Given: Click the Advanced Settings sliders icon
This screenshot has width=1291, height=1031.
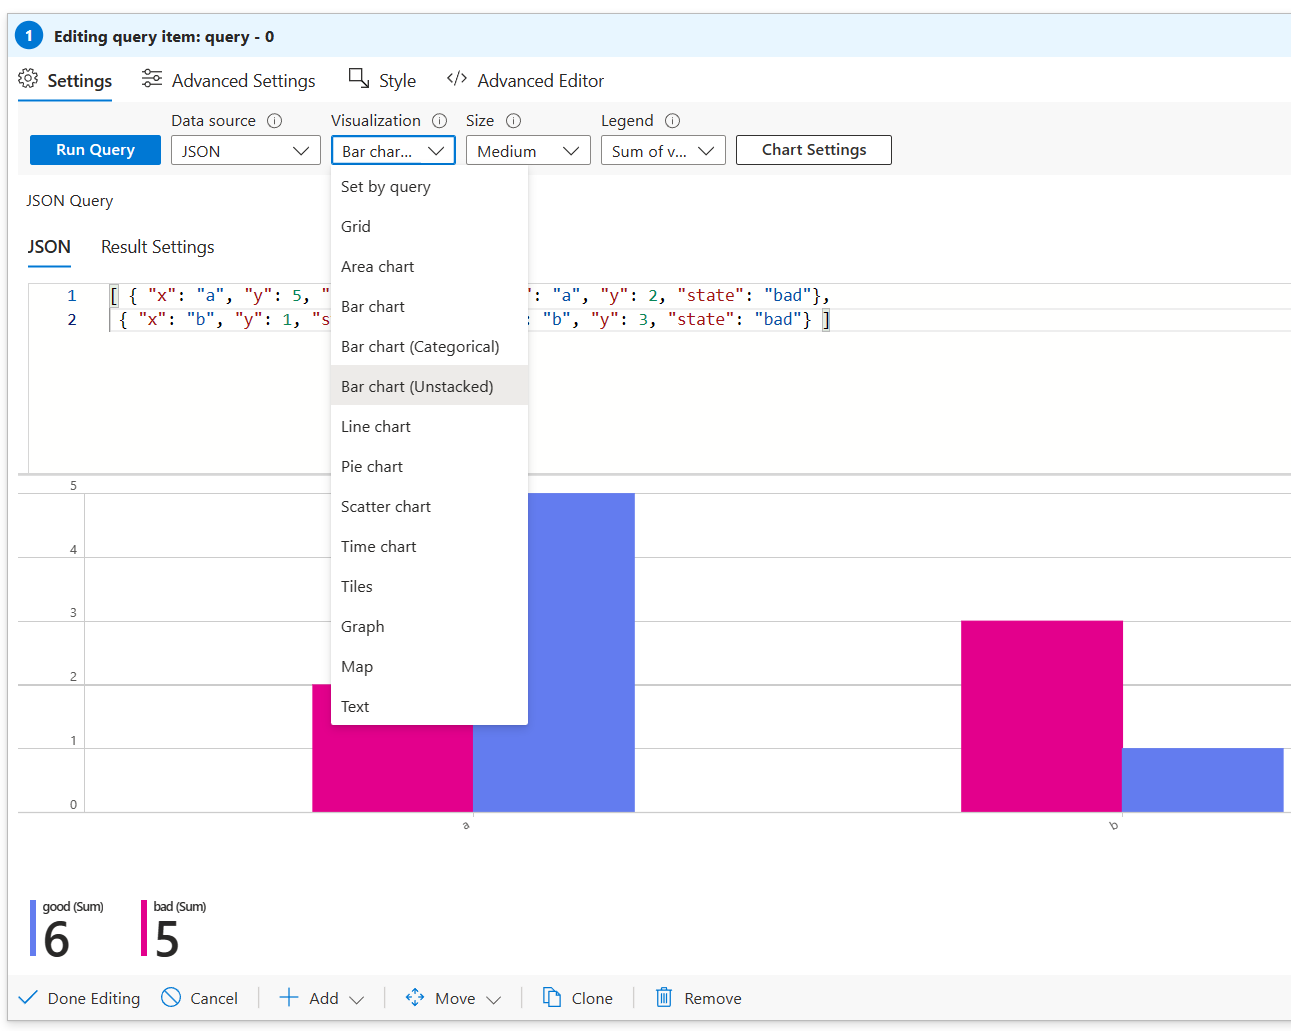Looking at the screenshot, I should [151, 78].
